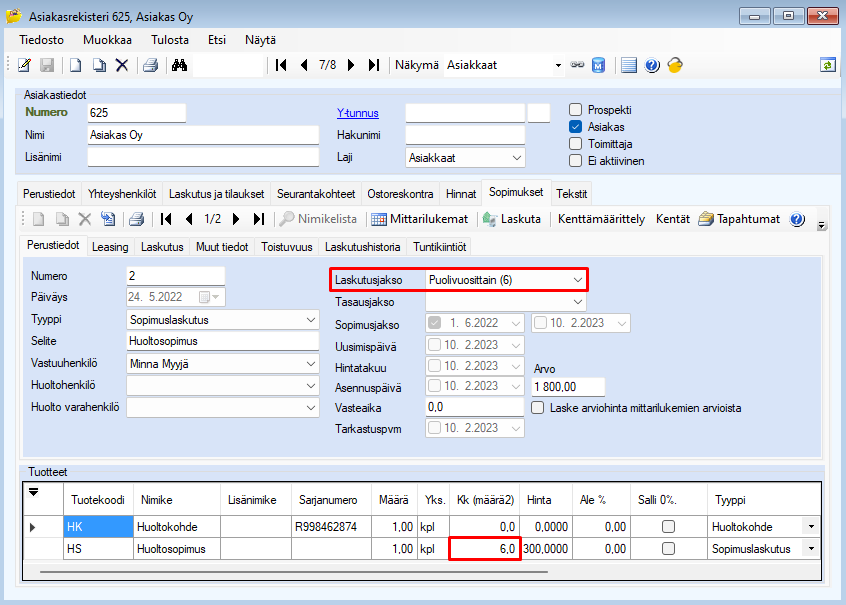Click the Arvo field showing 1 800,00
Viewport: 846px width, 605px height.
(568, 387)
